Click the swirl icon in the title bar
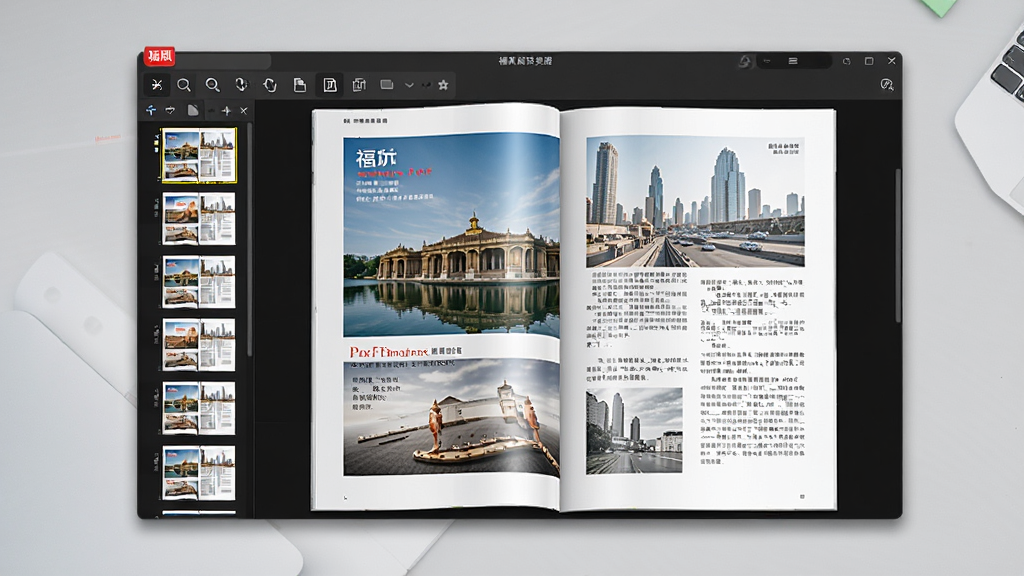 coord(744,61)
